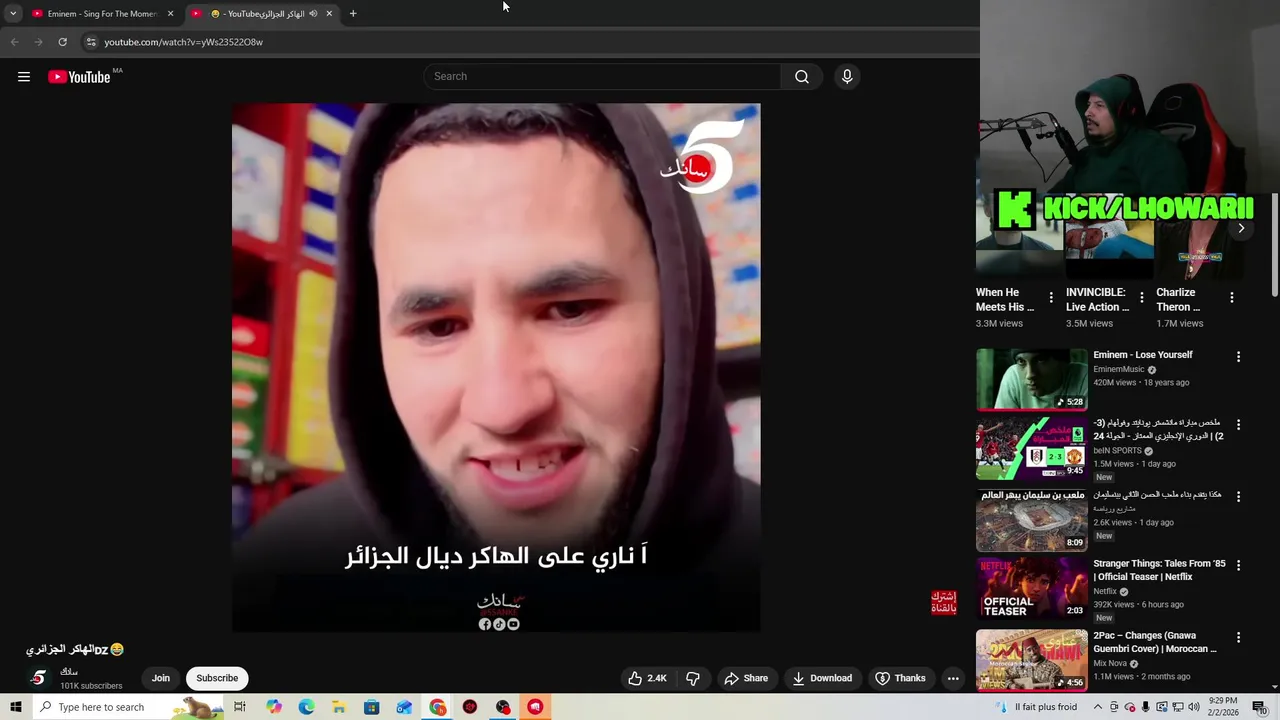
Task: Open File Explorer from the taskbar
Action: point(339,707)
